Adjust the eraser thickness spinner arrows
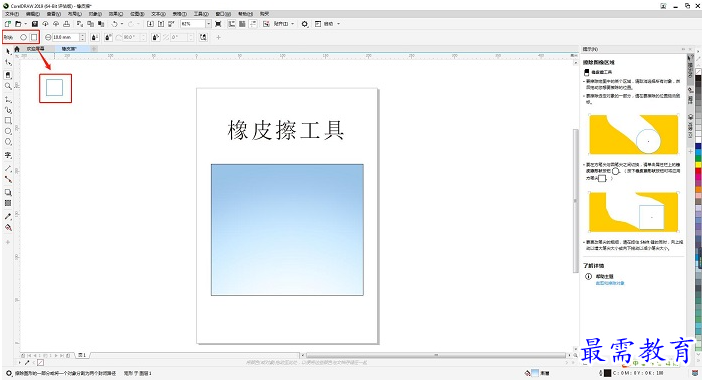 point(82,37)
